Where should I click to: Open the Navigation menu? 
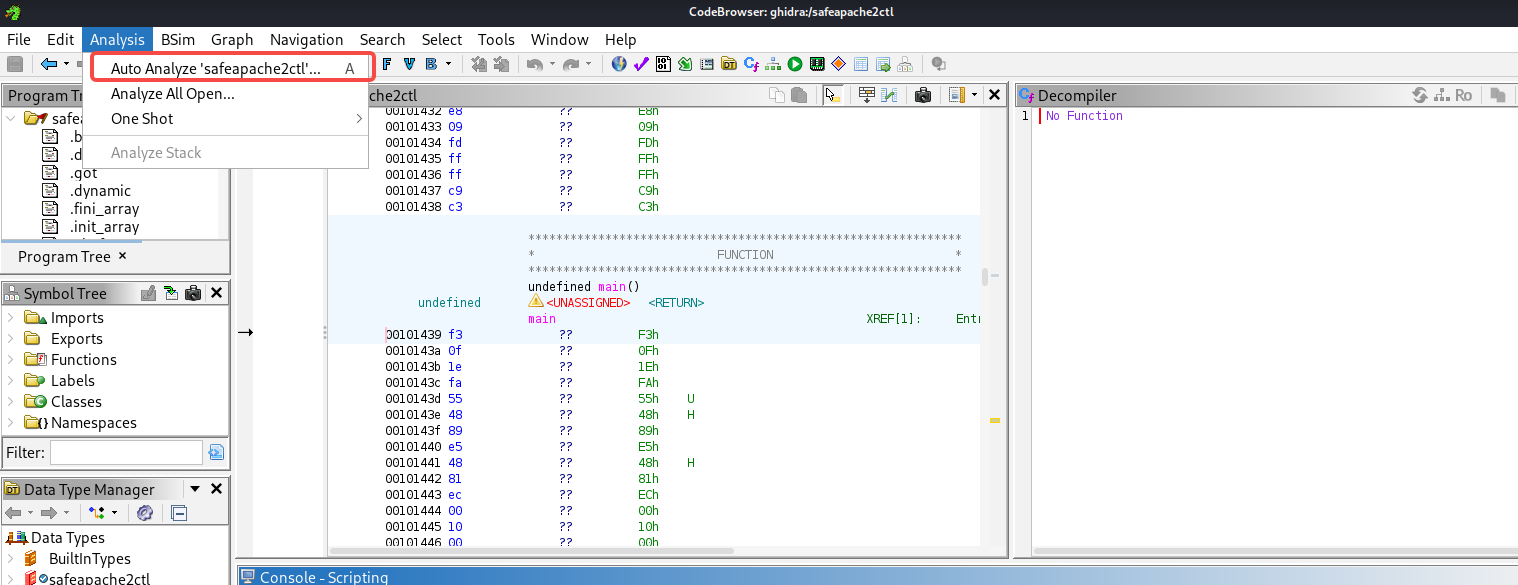click(306, 39)
